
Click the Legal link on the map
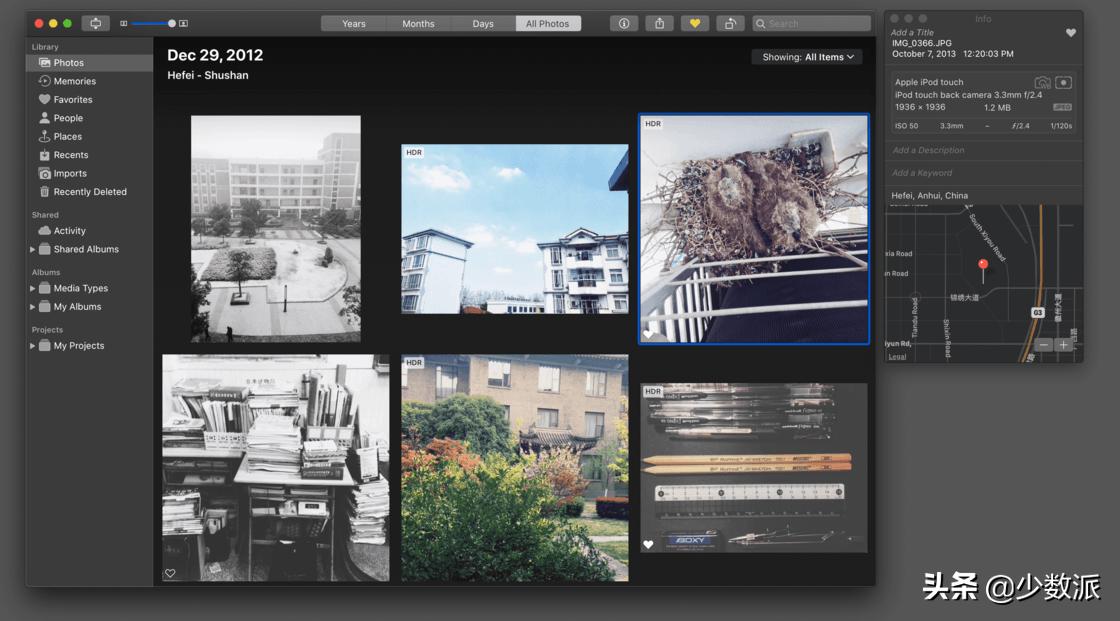click(x=897, y=356)
